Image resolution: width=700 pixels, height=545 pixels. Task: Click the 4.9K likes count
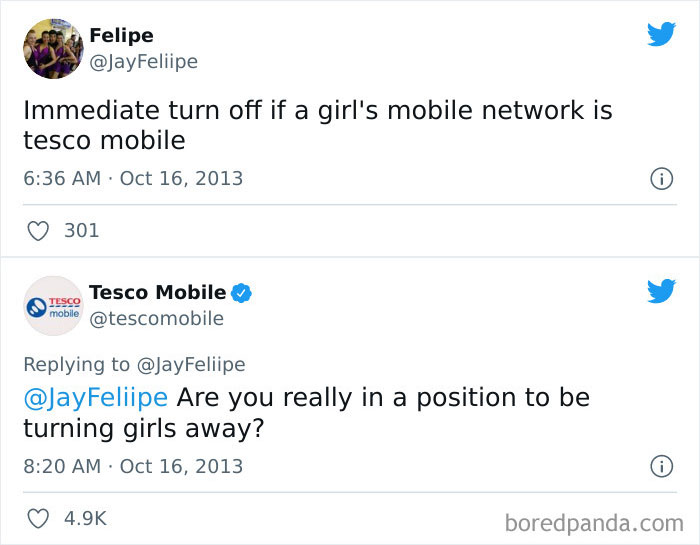coord(85,518)
